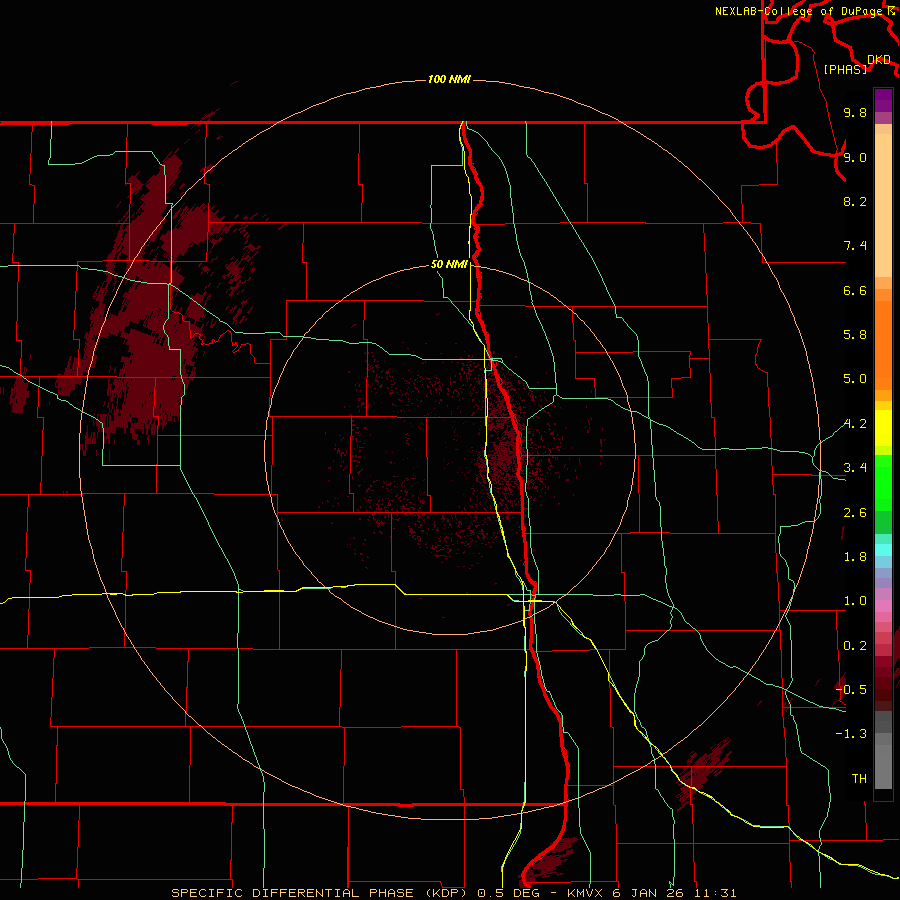Pick the purple band atop the color bar
900x900 pixels.
tap(883, 100)
